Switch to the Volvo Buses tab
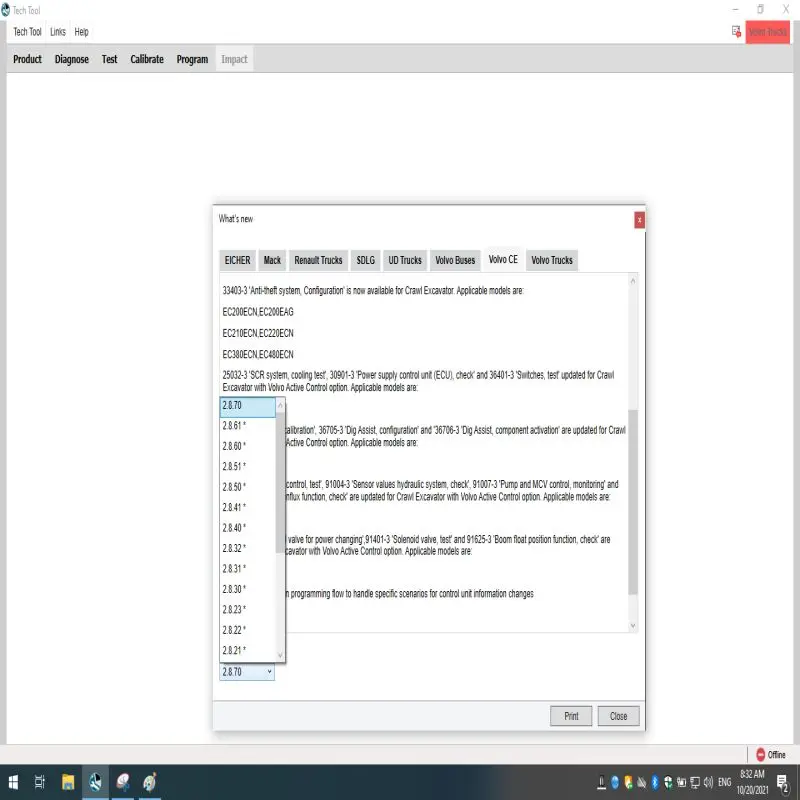Image resolution: width=800 pixels, height=800 pixels. click(x=455, y=260)
